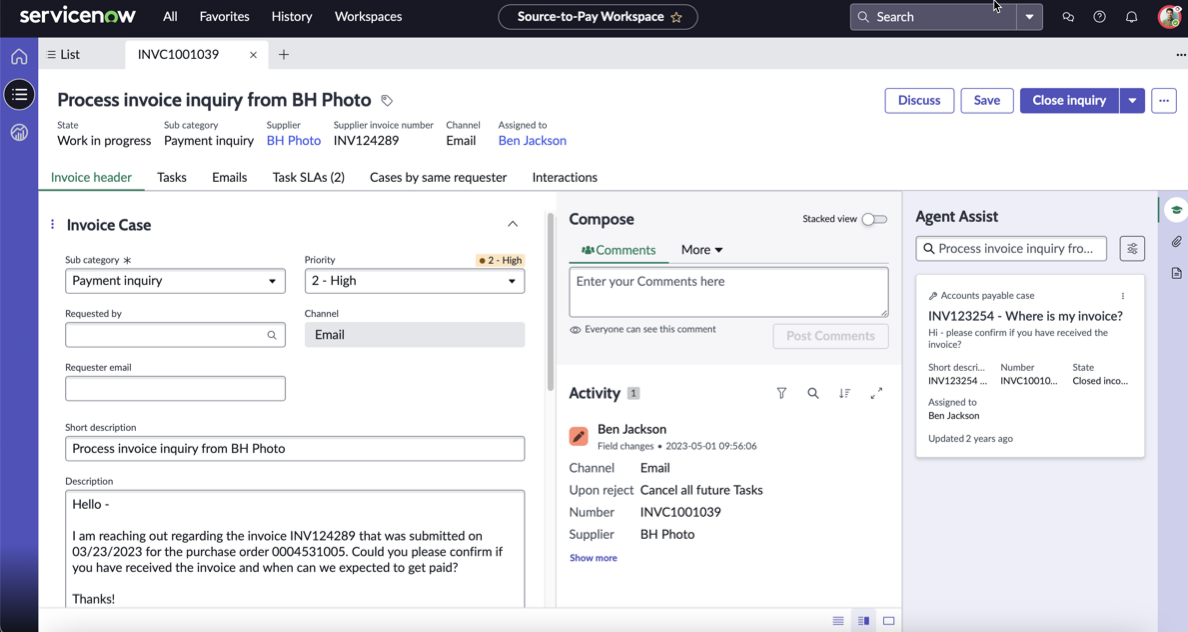Click Show more in Activity

point(593,558)
